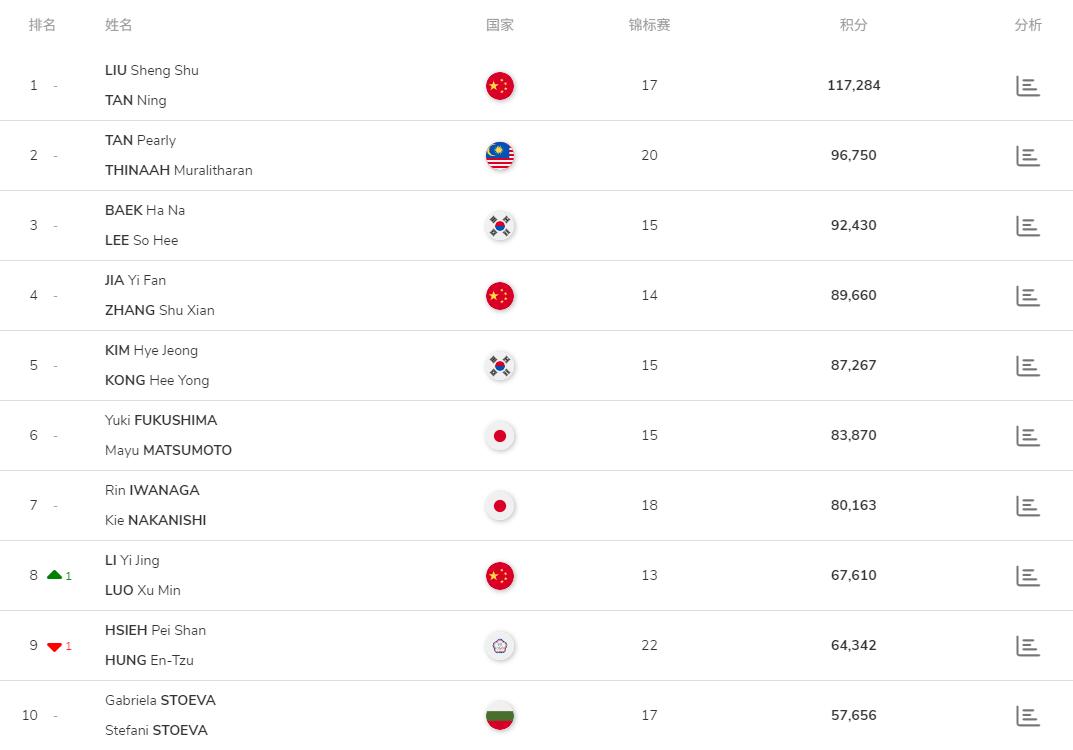Open Mayu MATSUMOTO profile link
Viewport: 1073px width, 750px height.
click(x=168, y=450)
